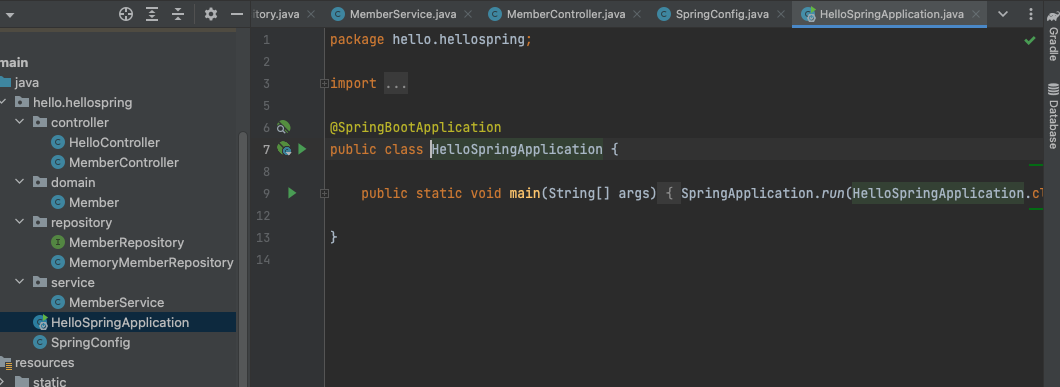Collapse the domain package chevron

pyautogui.click(x=20, y=183)
